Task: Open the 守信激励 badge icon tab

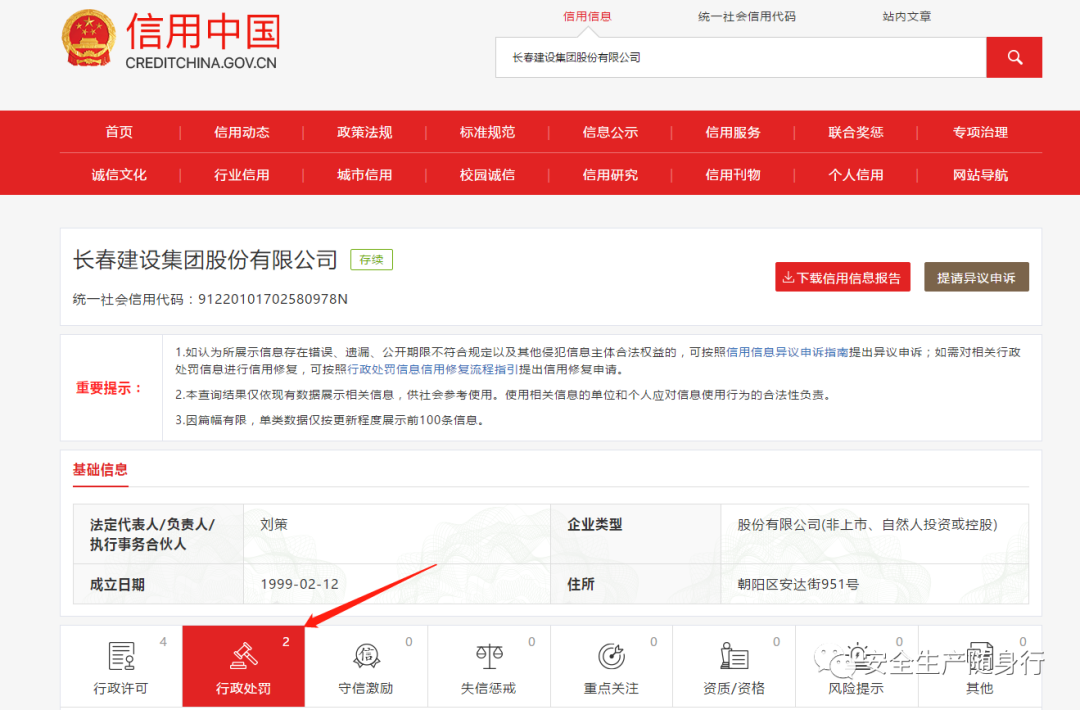Action: coord(366,666)
